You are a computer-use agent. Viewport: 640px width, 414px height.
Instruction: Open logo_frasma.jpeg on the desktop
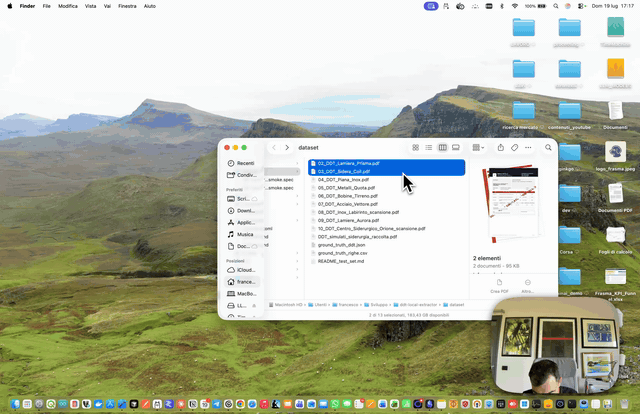coord(615,156)
